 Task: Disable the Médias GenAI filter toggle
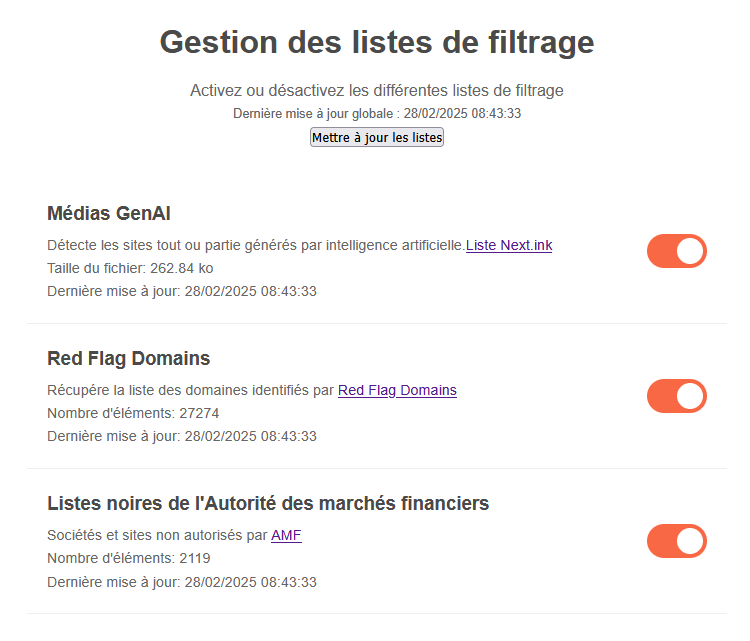(x=676, y=251)
